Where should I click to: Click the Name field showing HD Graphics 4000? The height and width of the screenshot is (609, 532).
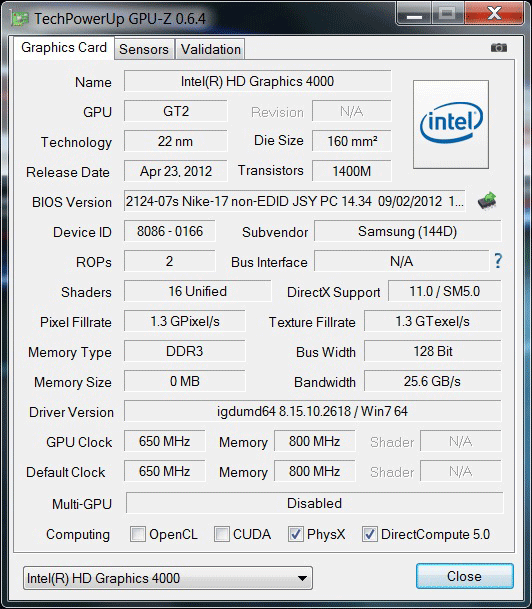(257, 81)
